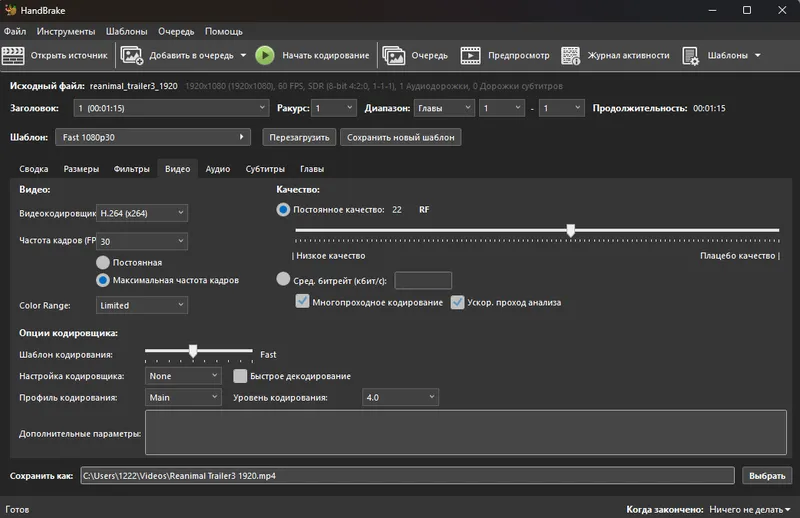800x518 pixels.
Task: Open the Когда закончено dropdown
Action: [x=749, y=509]
